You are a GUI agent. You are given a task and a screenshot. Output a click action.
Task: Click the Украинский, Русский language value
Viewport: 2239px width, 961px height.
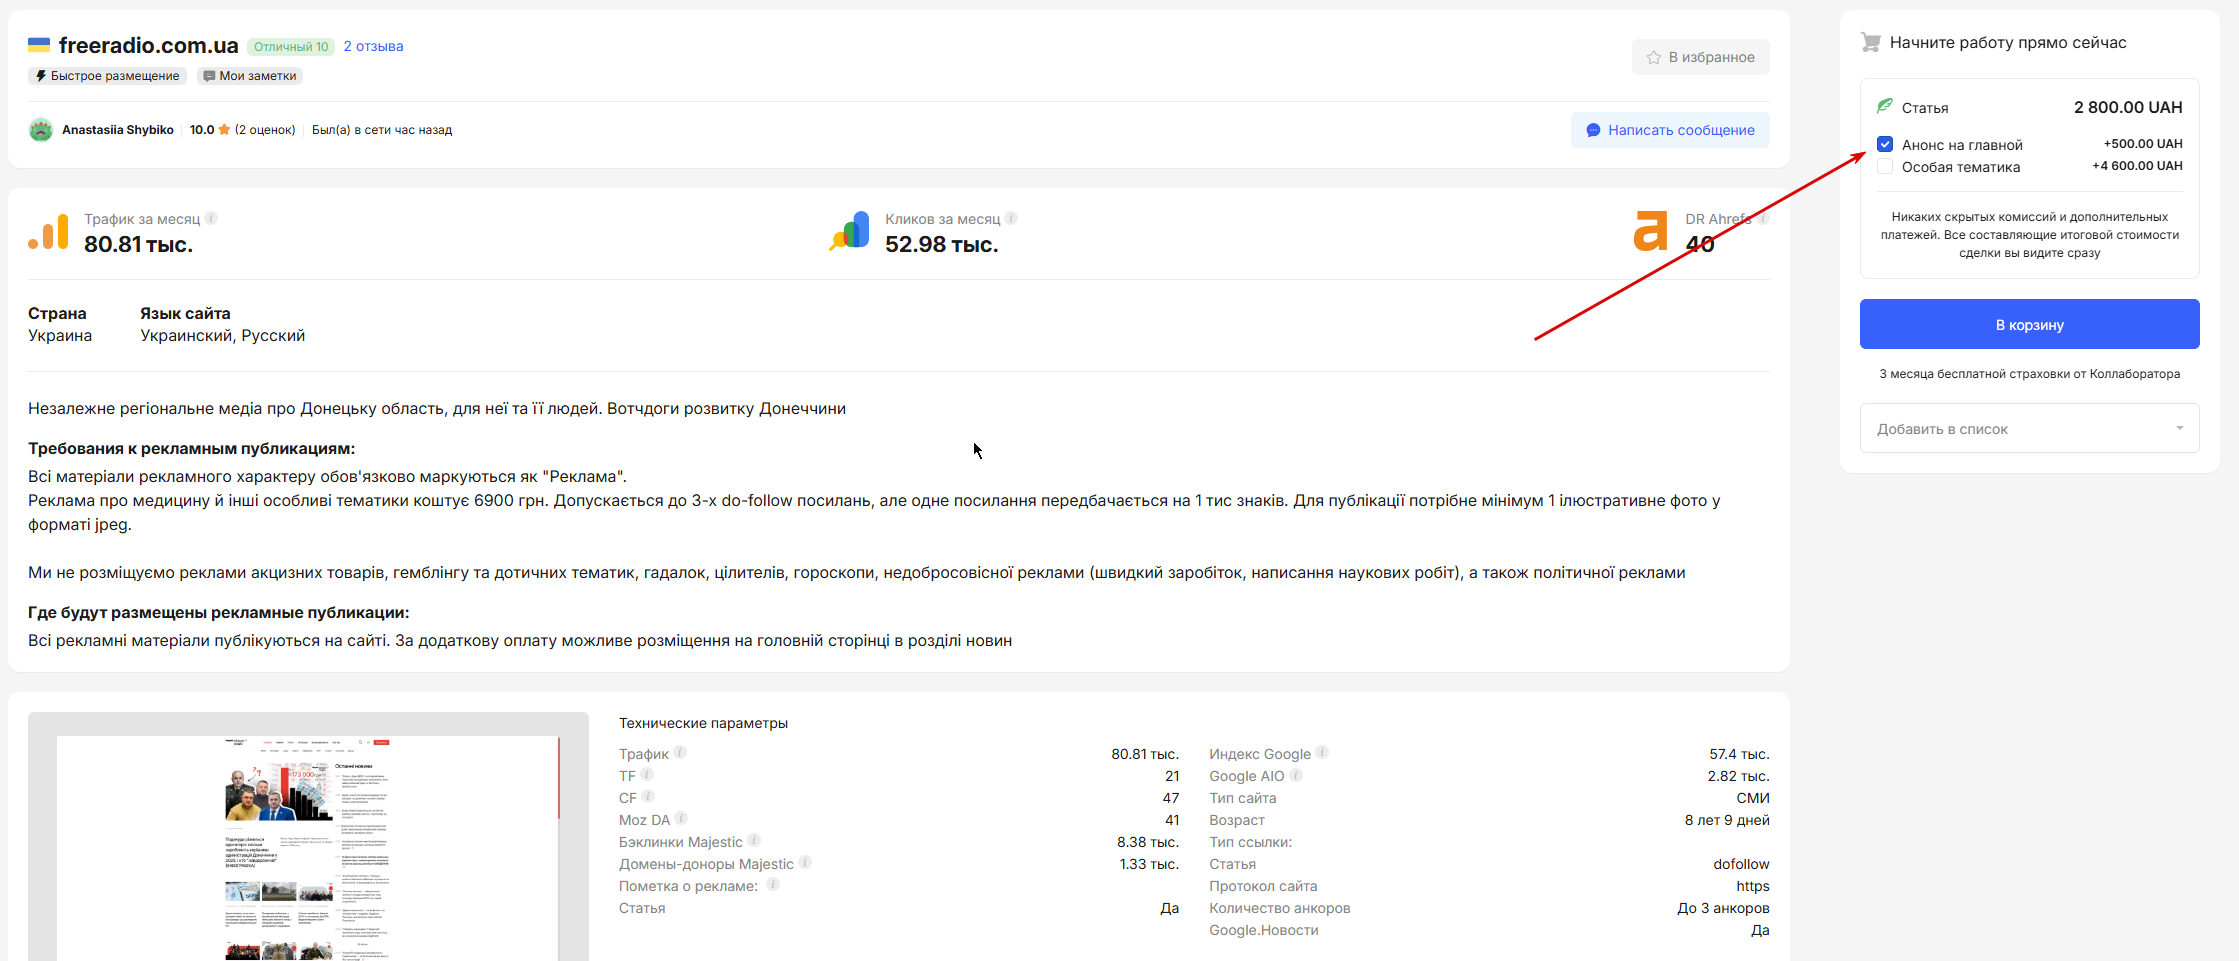222,336
